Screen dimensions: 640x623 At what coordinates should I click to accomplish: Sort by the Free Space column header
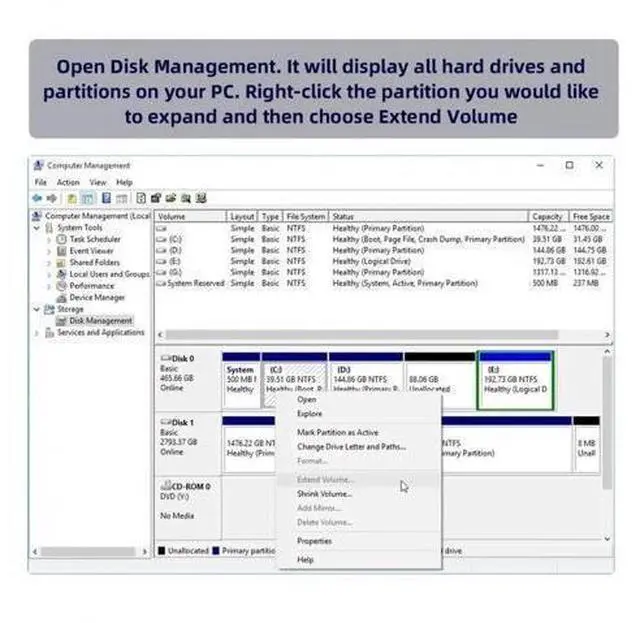point(591,216)
